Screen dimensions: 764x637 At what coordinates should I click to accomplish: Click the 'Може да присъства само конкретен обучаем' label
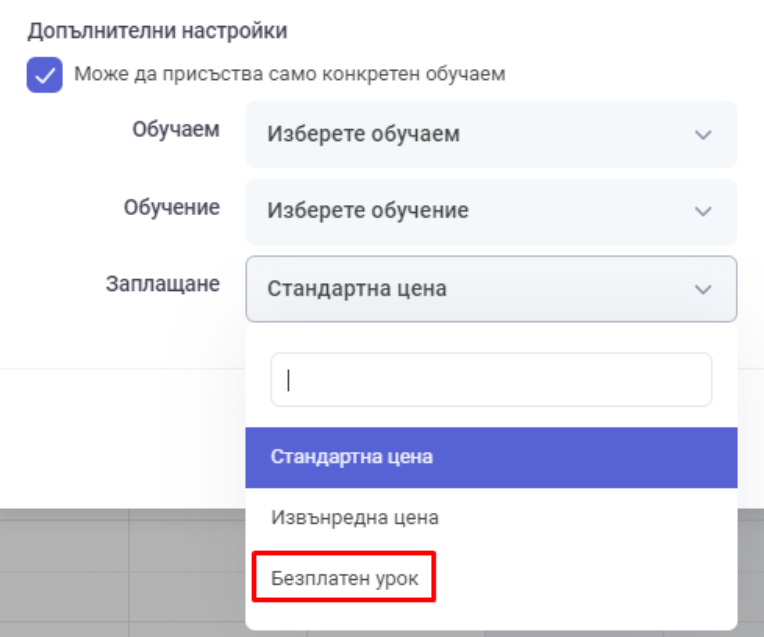click(x=289, y=74)
